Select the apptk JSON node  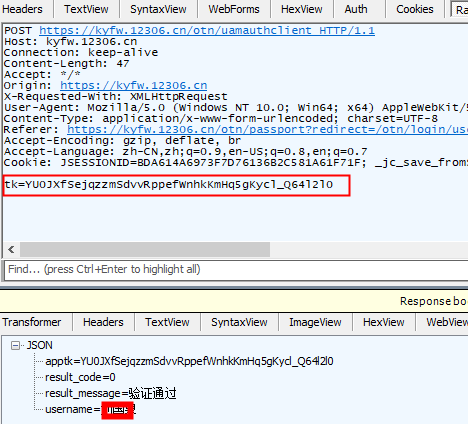[x=189, y=361]
